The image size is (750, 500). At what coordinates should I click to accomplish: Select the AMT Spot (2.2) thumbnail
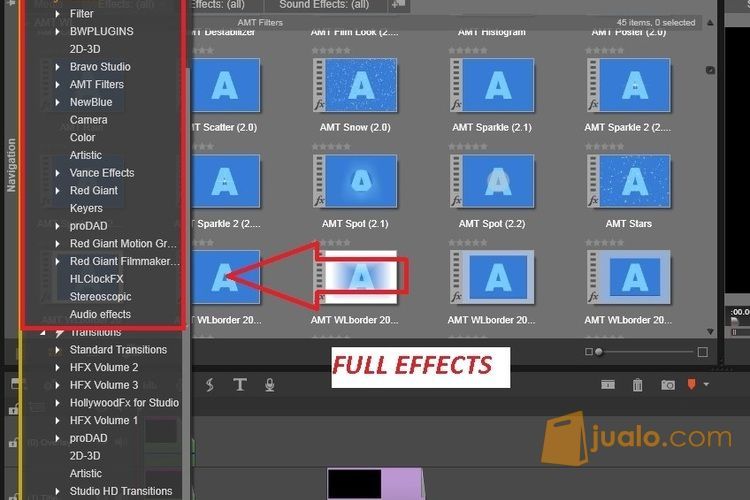[492, 181]
